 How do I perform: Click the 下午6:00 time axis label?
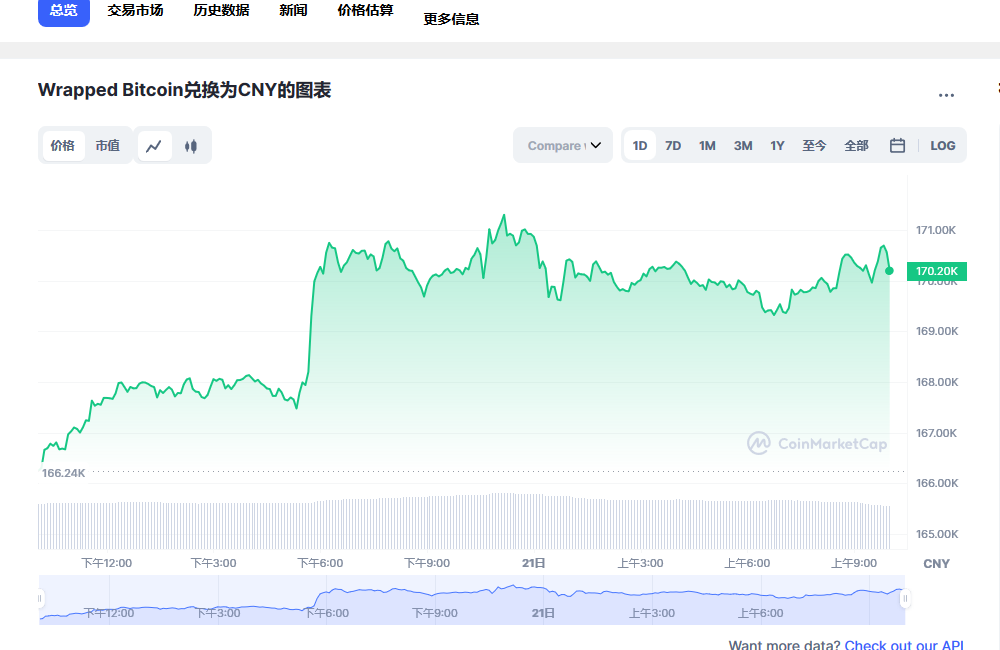[x=320, y=563]
